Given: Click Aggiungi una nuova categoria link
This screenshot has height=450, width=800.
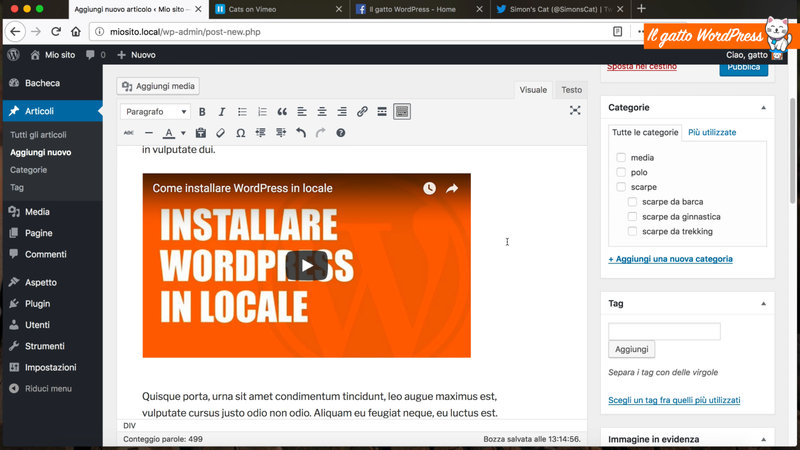Looking at the screenshot, I should tap(670, 259).
